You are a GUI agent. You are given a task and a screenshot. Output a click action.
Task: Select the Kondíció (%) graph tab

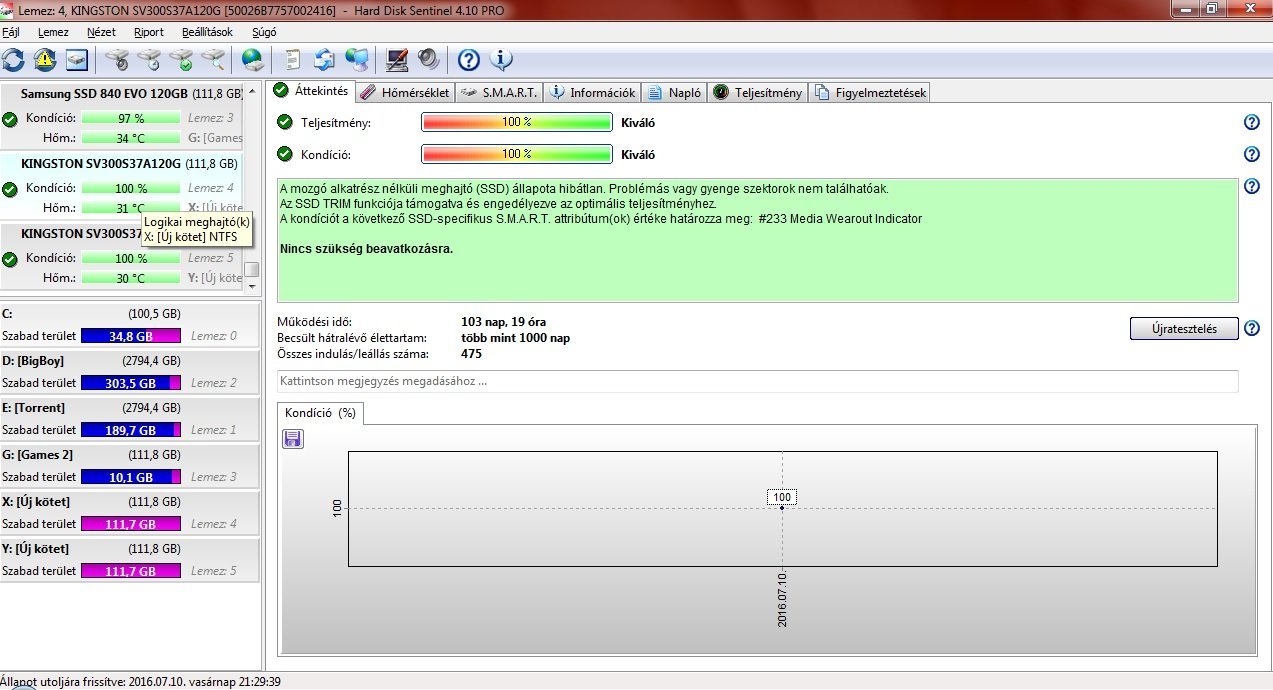pyautogui.click(x=320, y=412)
